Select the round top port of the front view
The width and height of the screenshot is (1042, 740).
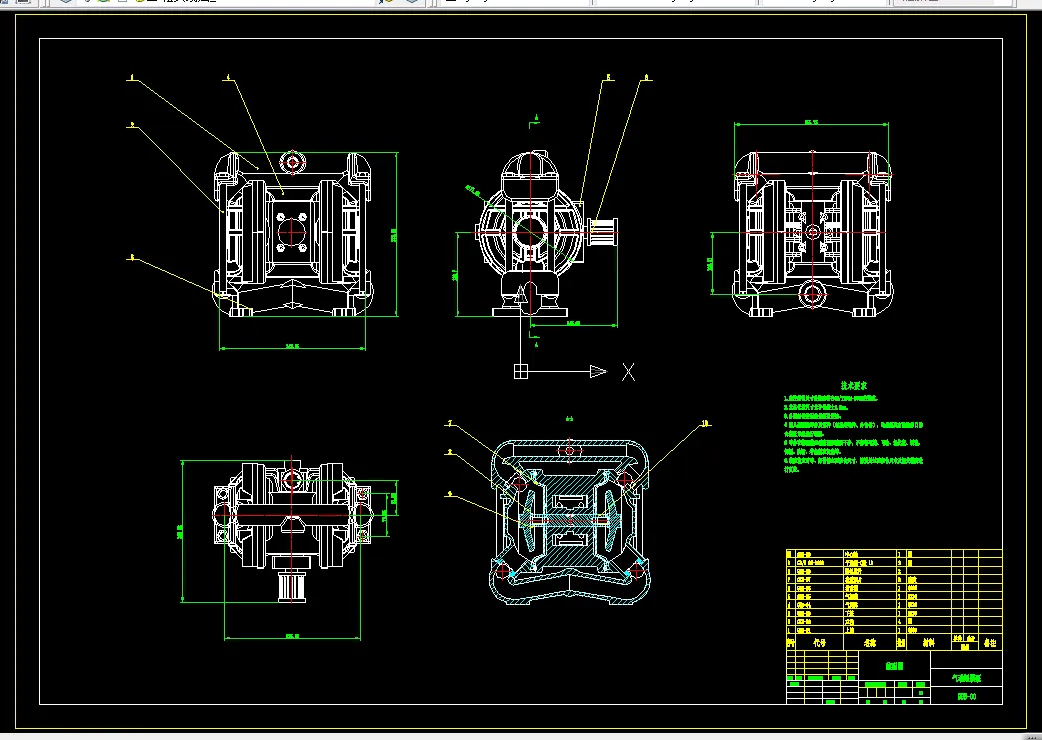point(292,161)
